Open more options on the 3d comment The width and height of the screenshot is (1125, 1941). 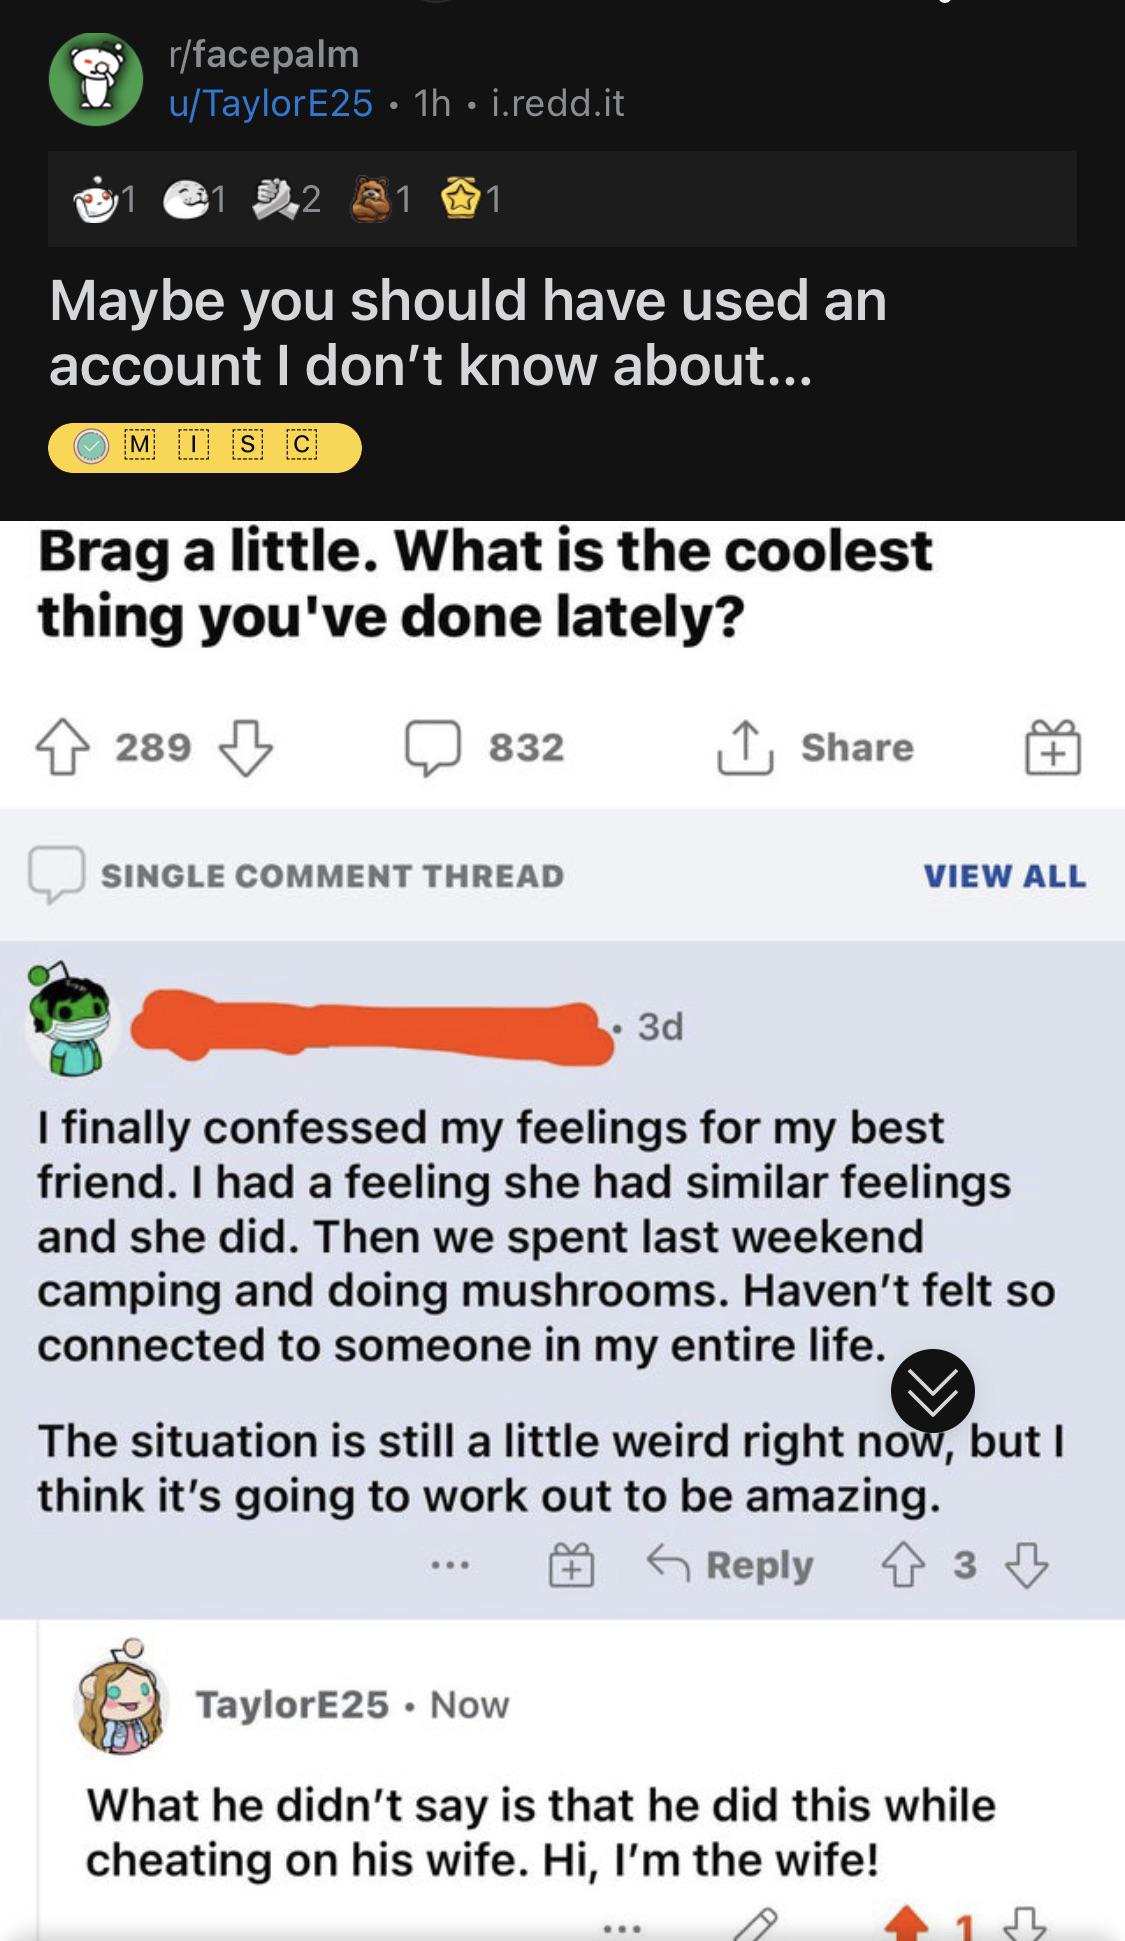pyautogui.click(x=450, y=1565)
